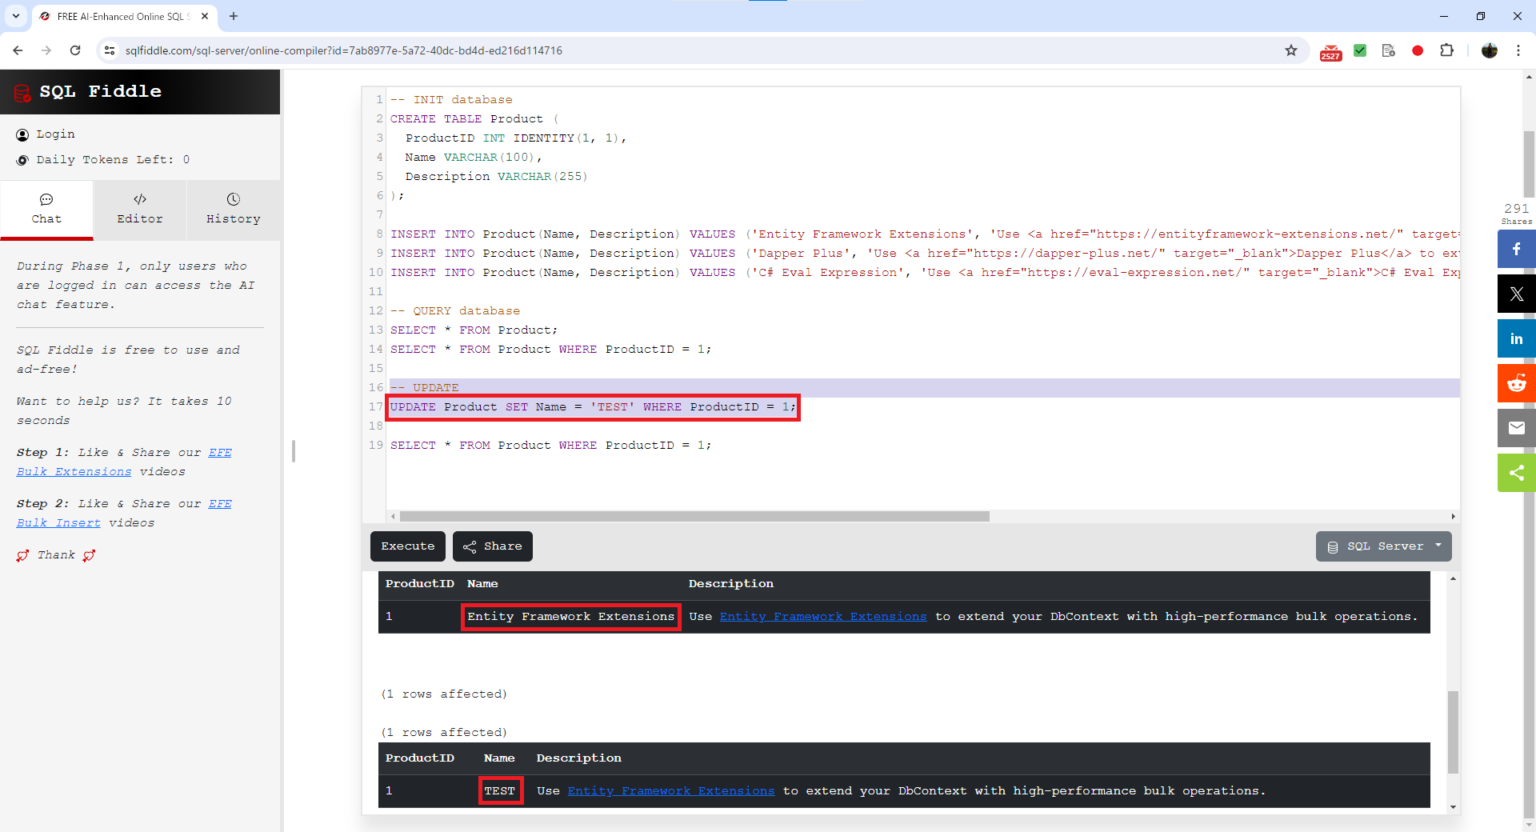Open the browser tab search chevron
Viewport: 1536px width, 832px height.
(x=15, y=16)
